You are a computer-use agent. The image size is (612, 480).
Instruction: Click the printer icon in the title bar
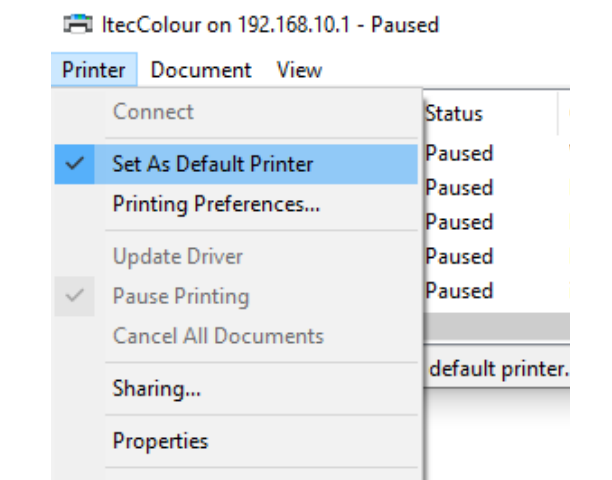point(77,23)
